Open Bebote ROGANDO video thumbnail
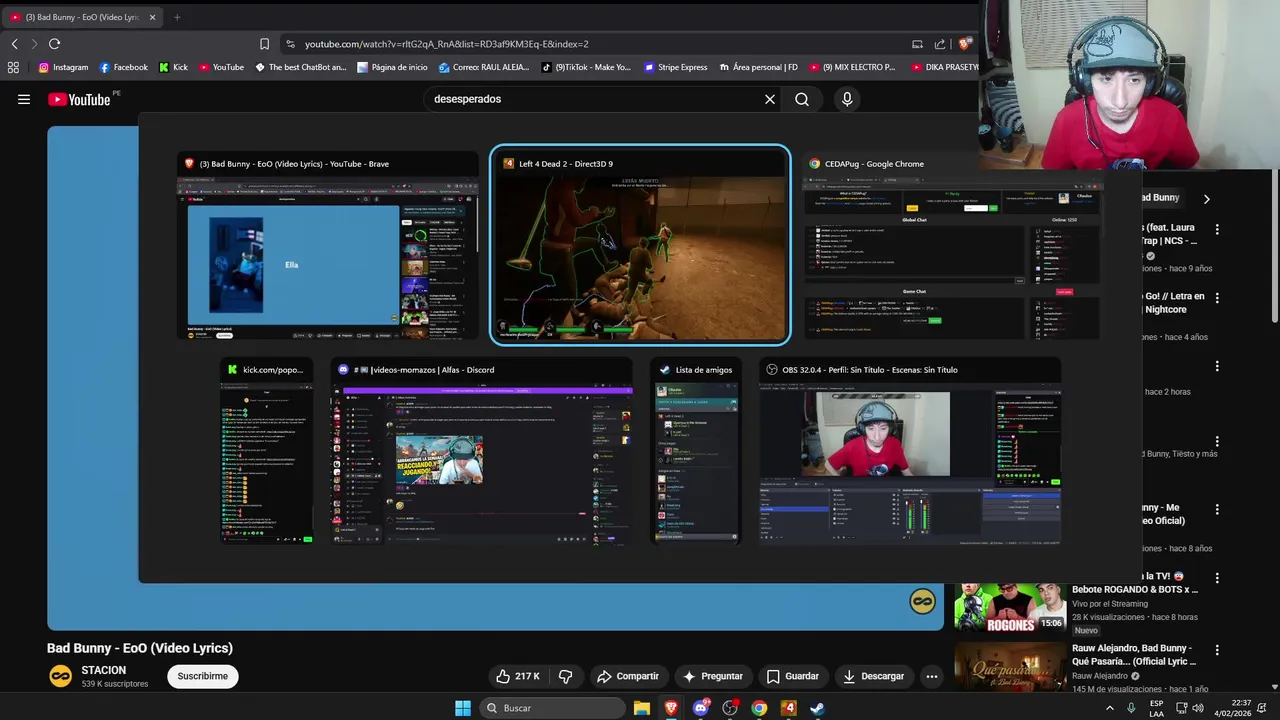 [x=1009, y=607]
